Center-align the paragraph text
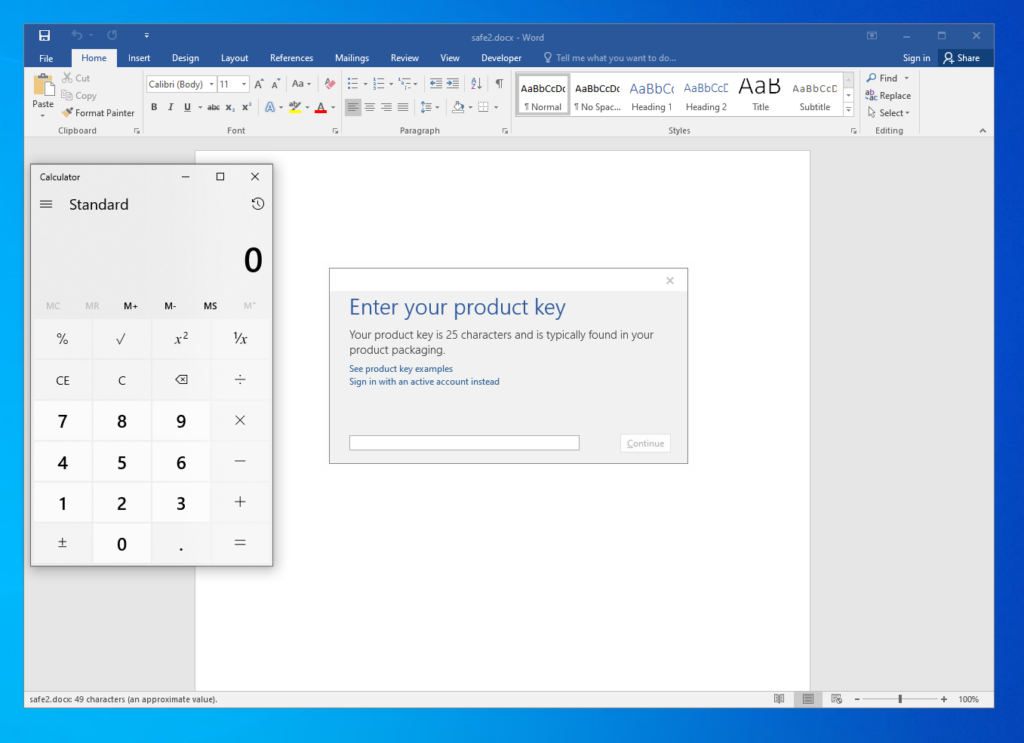1024x743 pixels. [x=370, y=107]
